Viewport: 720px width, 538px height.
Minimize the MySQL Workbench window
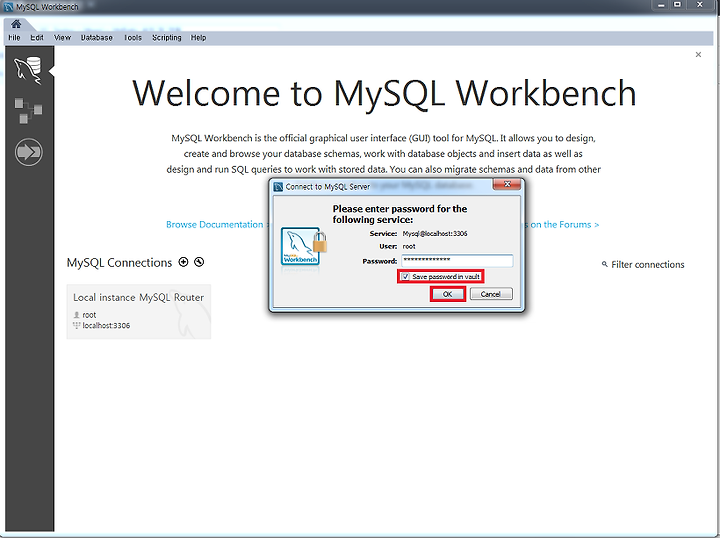pyautogui.click(x=661, y=5)
